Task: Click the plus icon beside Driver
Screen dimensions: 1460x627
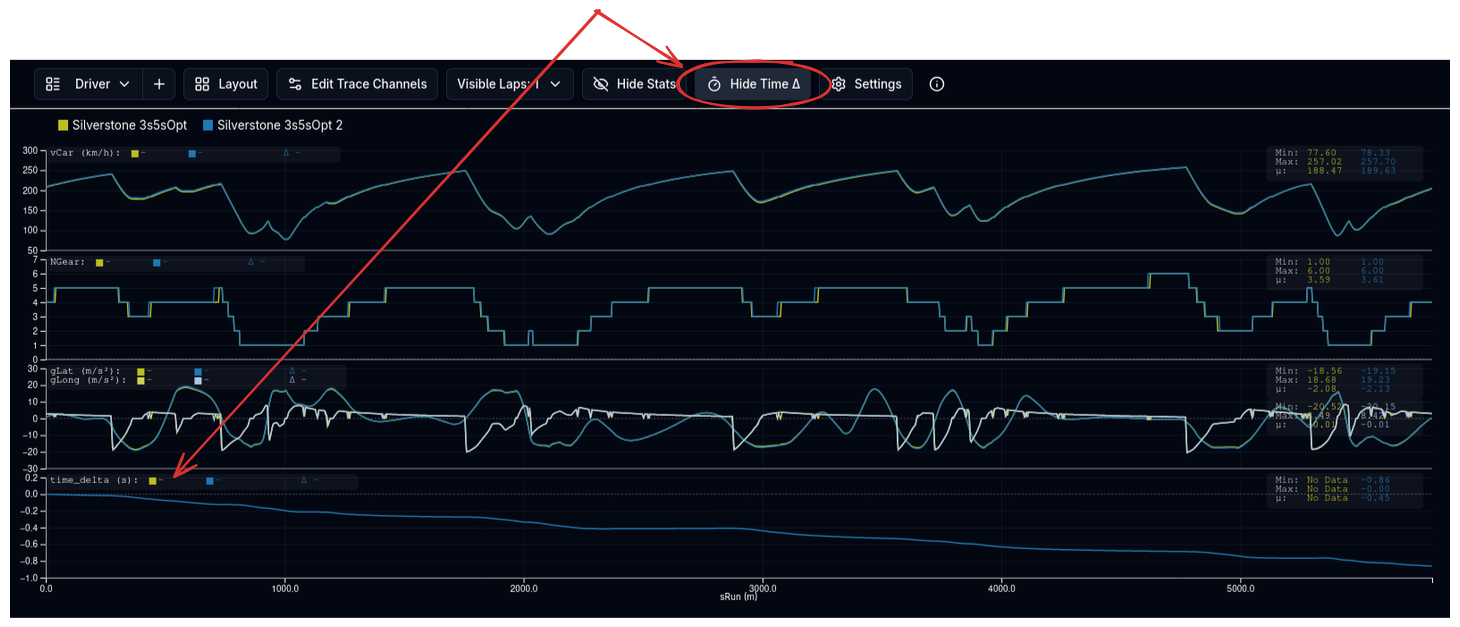Action: pyautogui.click(x=159, y=84)
